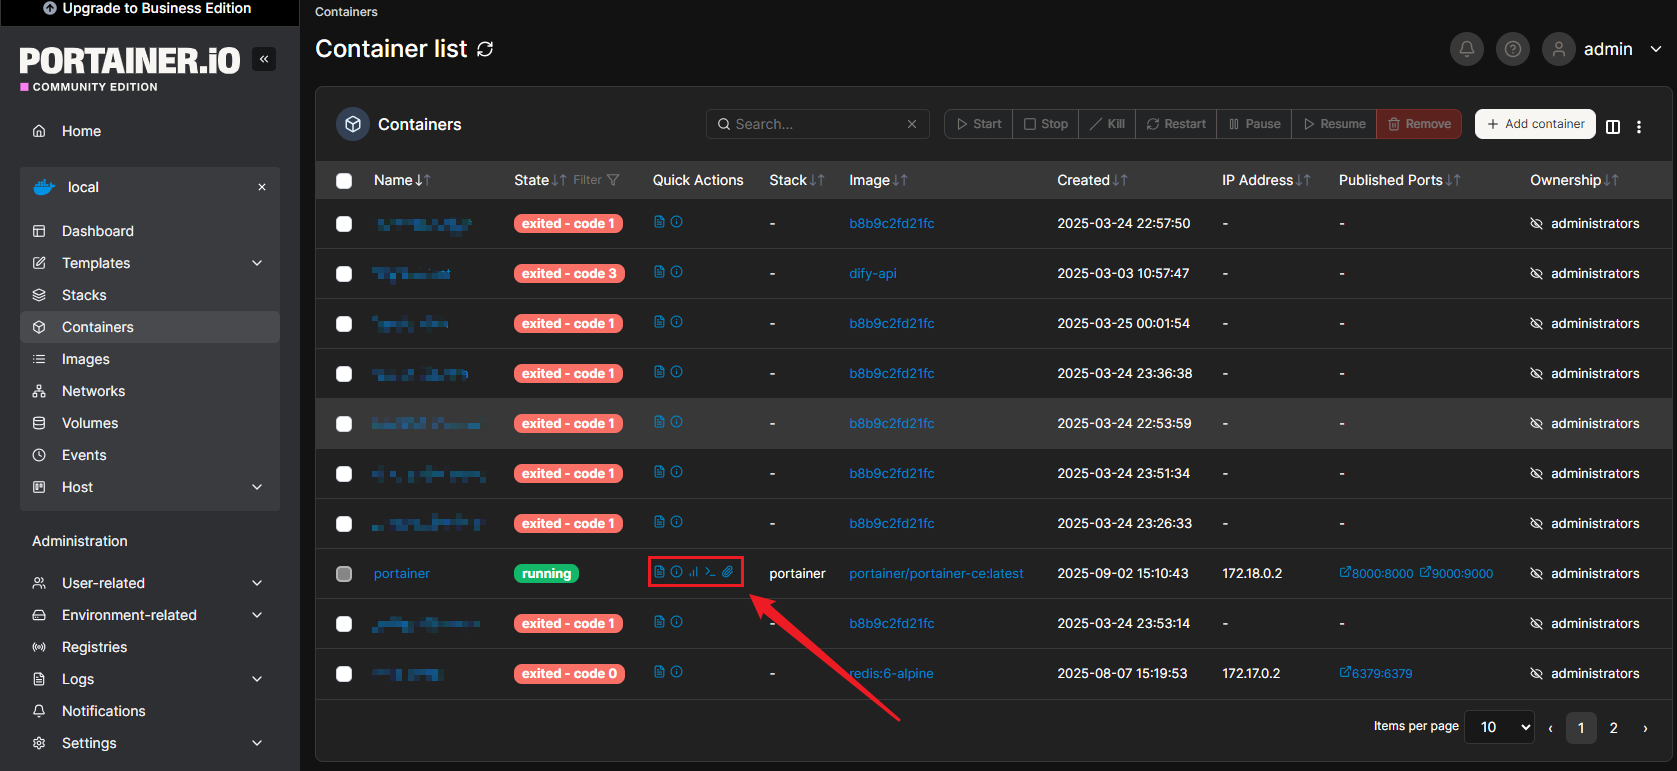Open published port 9000:9000 link
This screenshot has width=1677, height=771.
point(1456,573)
